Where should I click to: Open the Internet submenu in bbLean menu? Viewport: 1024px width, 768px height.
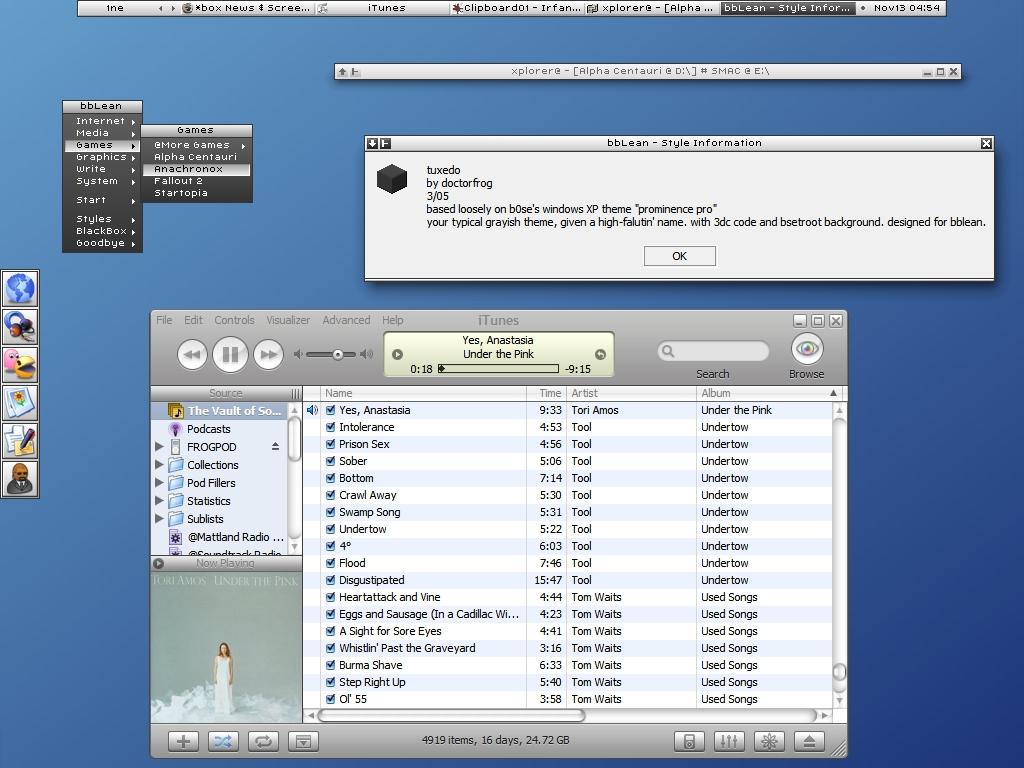click(103, 121)
